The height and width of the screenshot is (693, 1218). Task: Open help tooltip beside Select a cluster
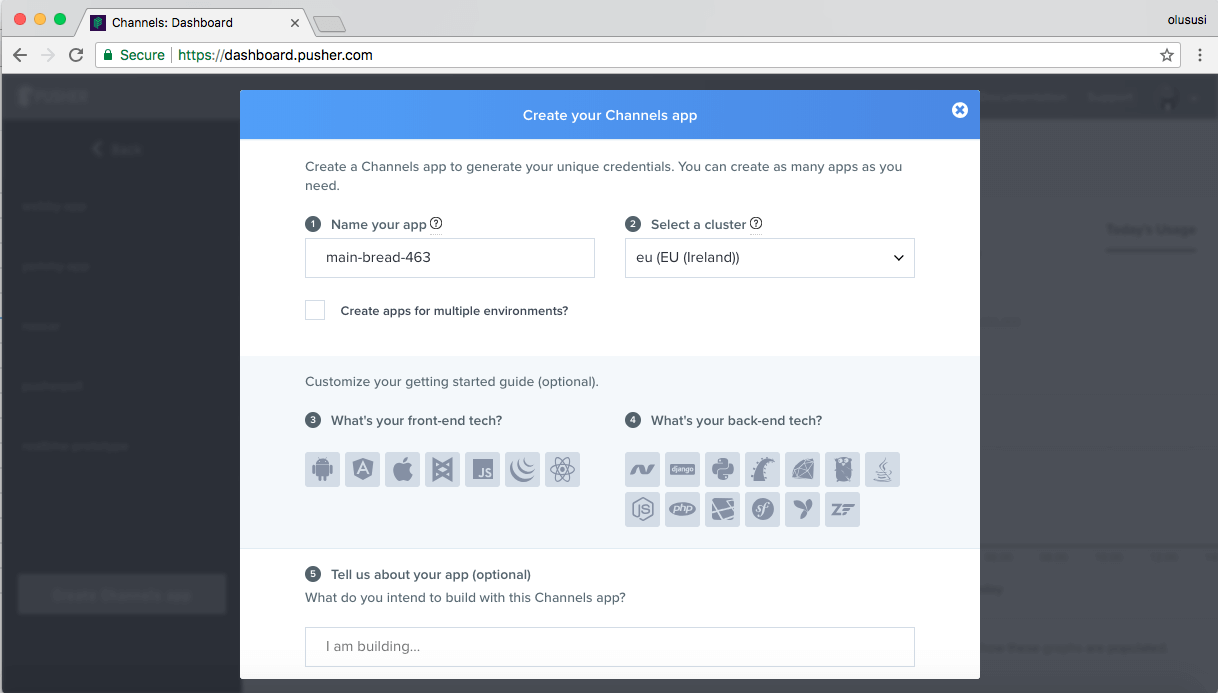756,224
